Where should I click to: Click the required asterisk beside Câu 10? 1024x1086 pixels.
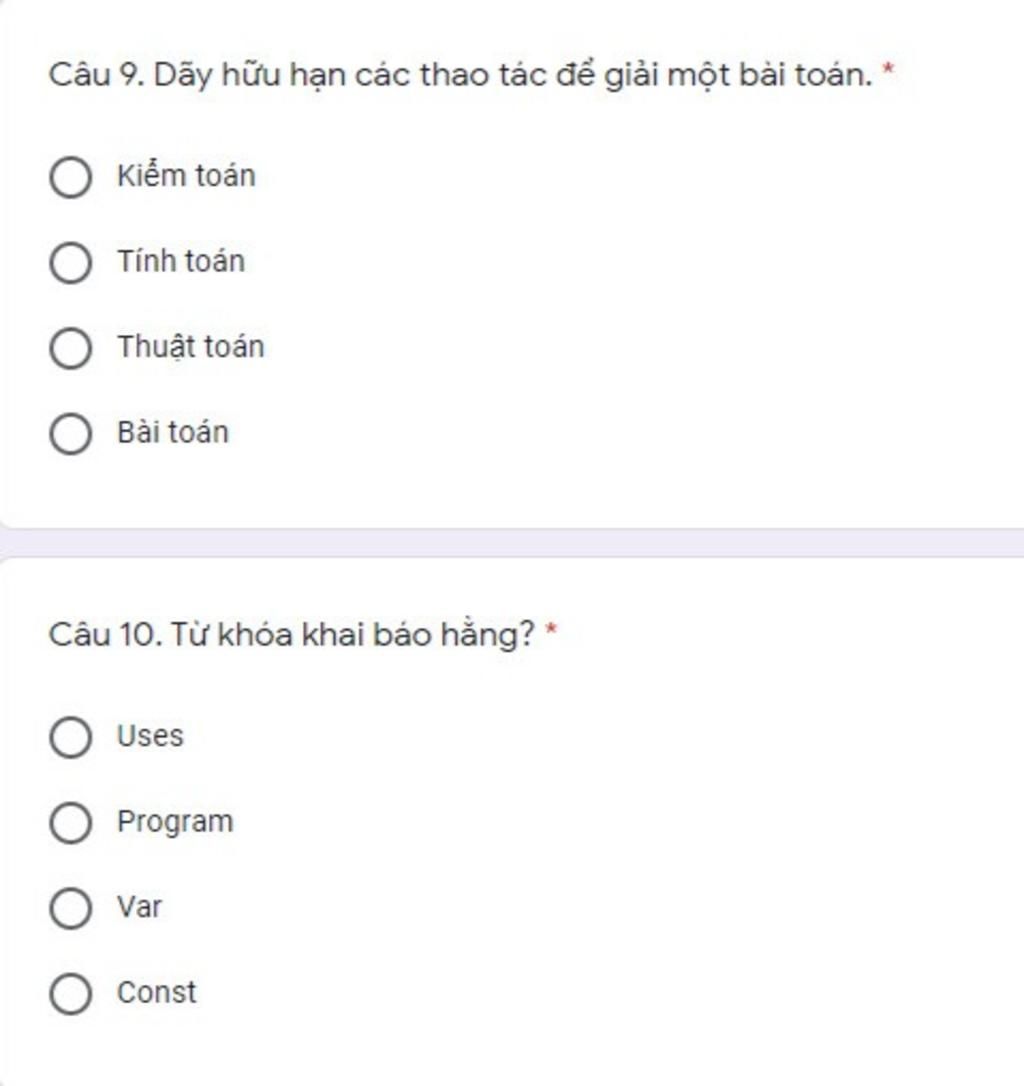[551, 630]
